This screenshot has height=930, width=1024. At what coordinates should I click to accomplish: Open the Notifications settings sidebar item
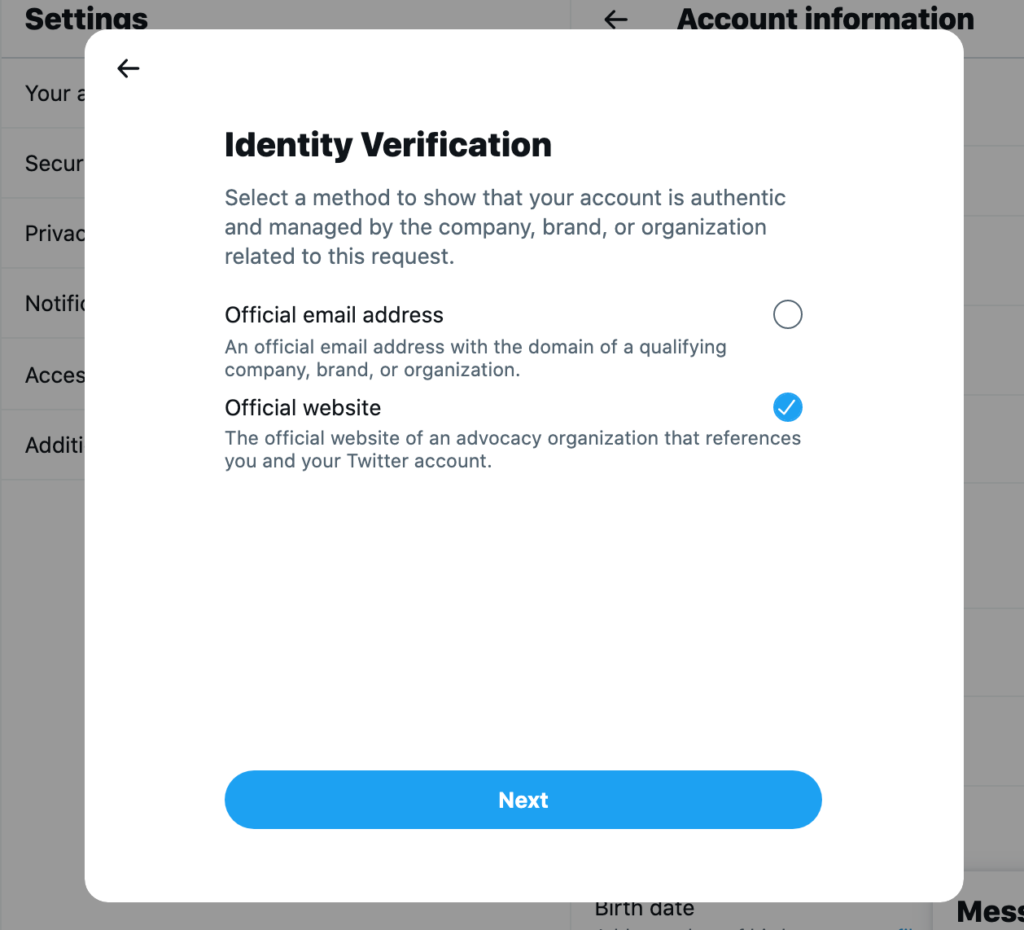(54, 303)
